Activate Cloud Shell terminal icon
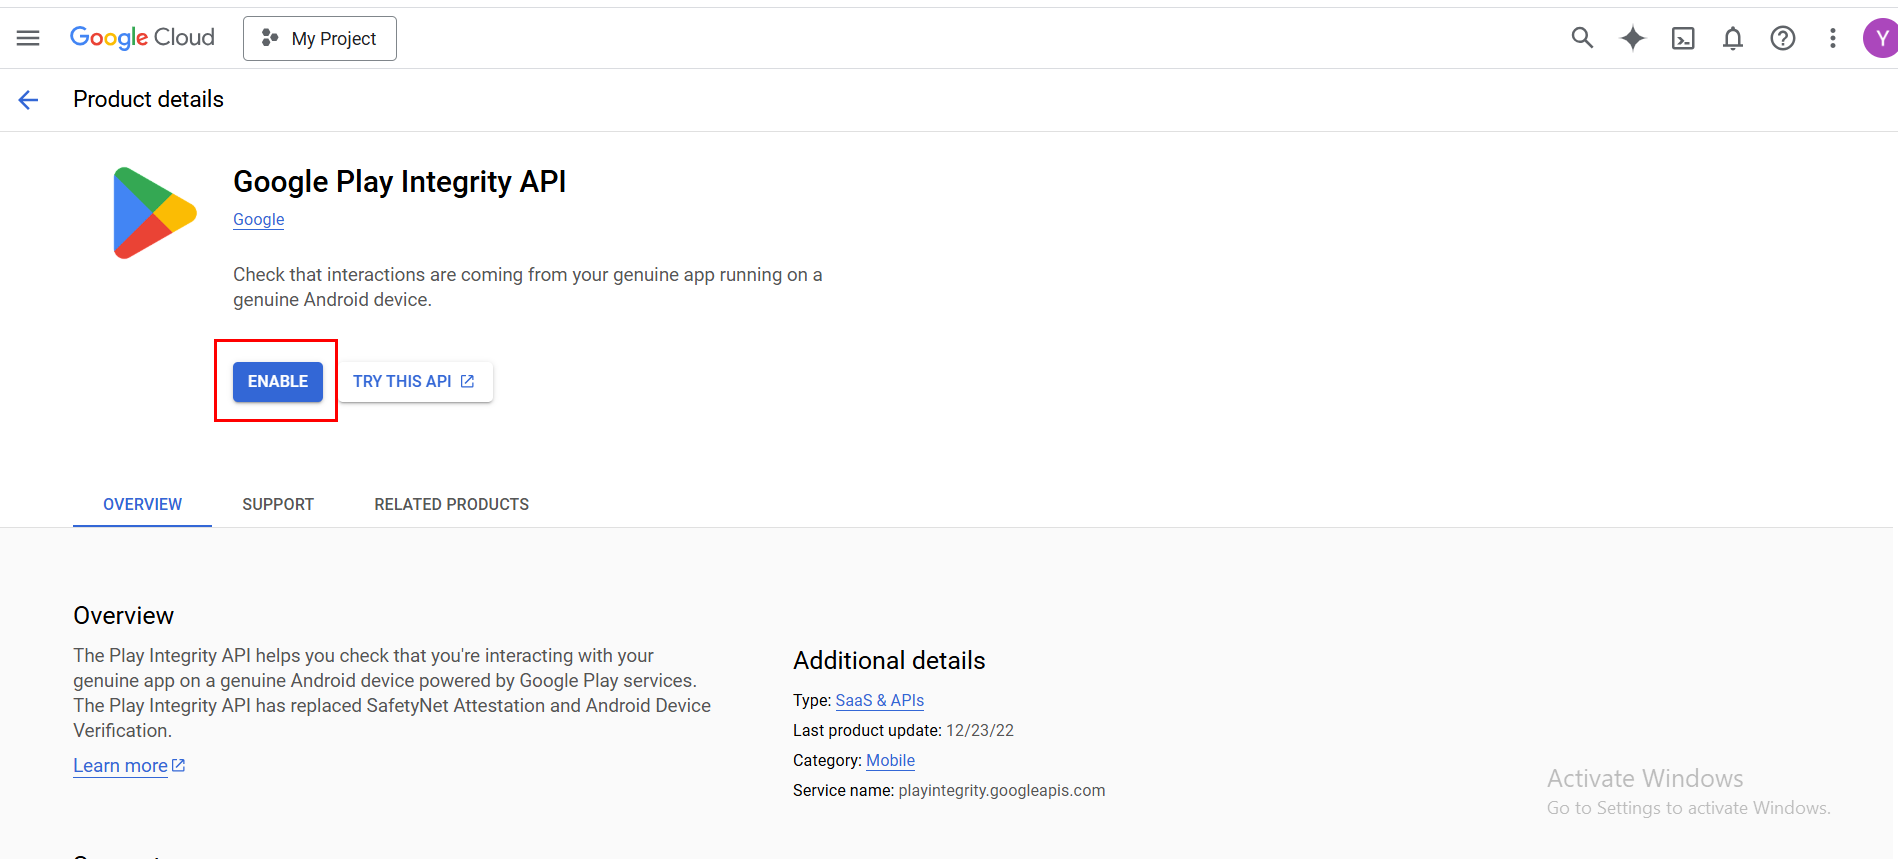Viewport: 1898px width, 859px height. 1683,38
